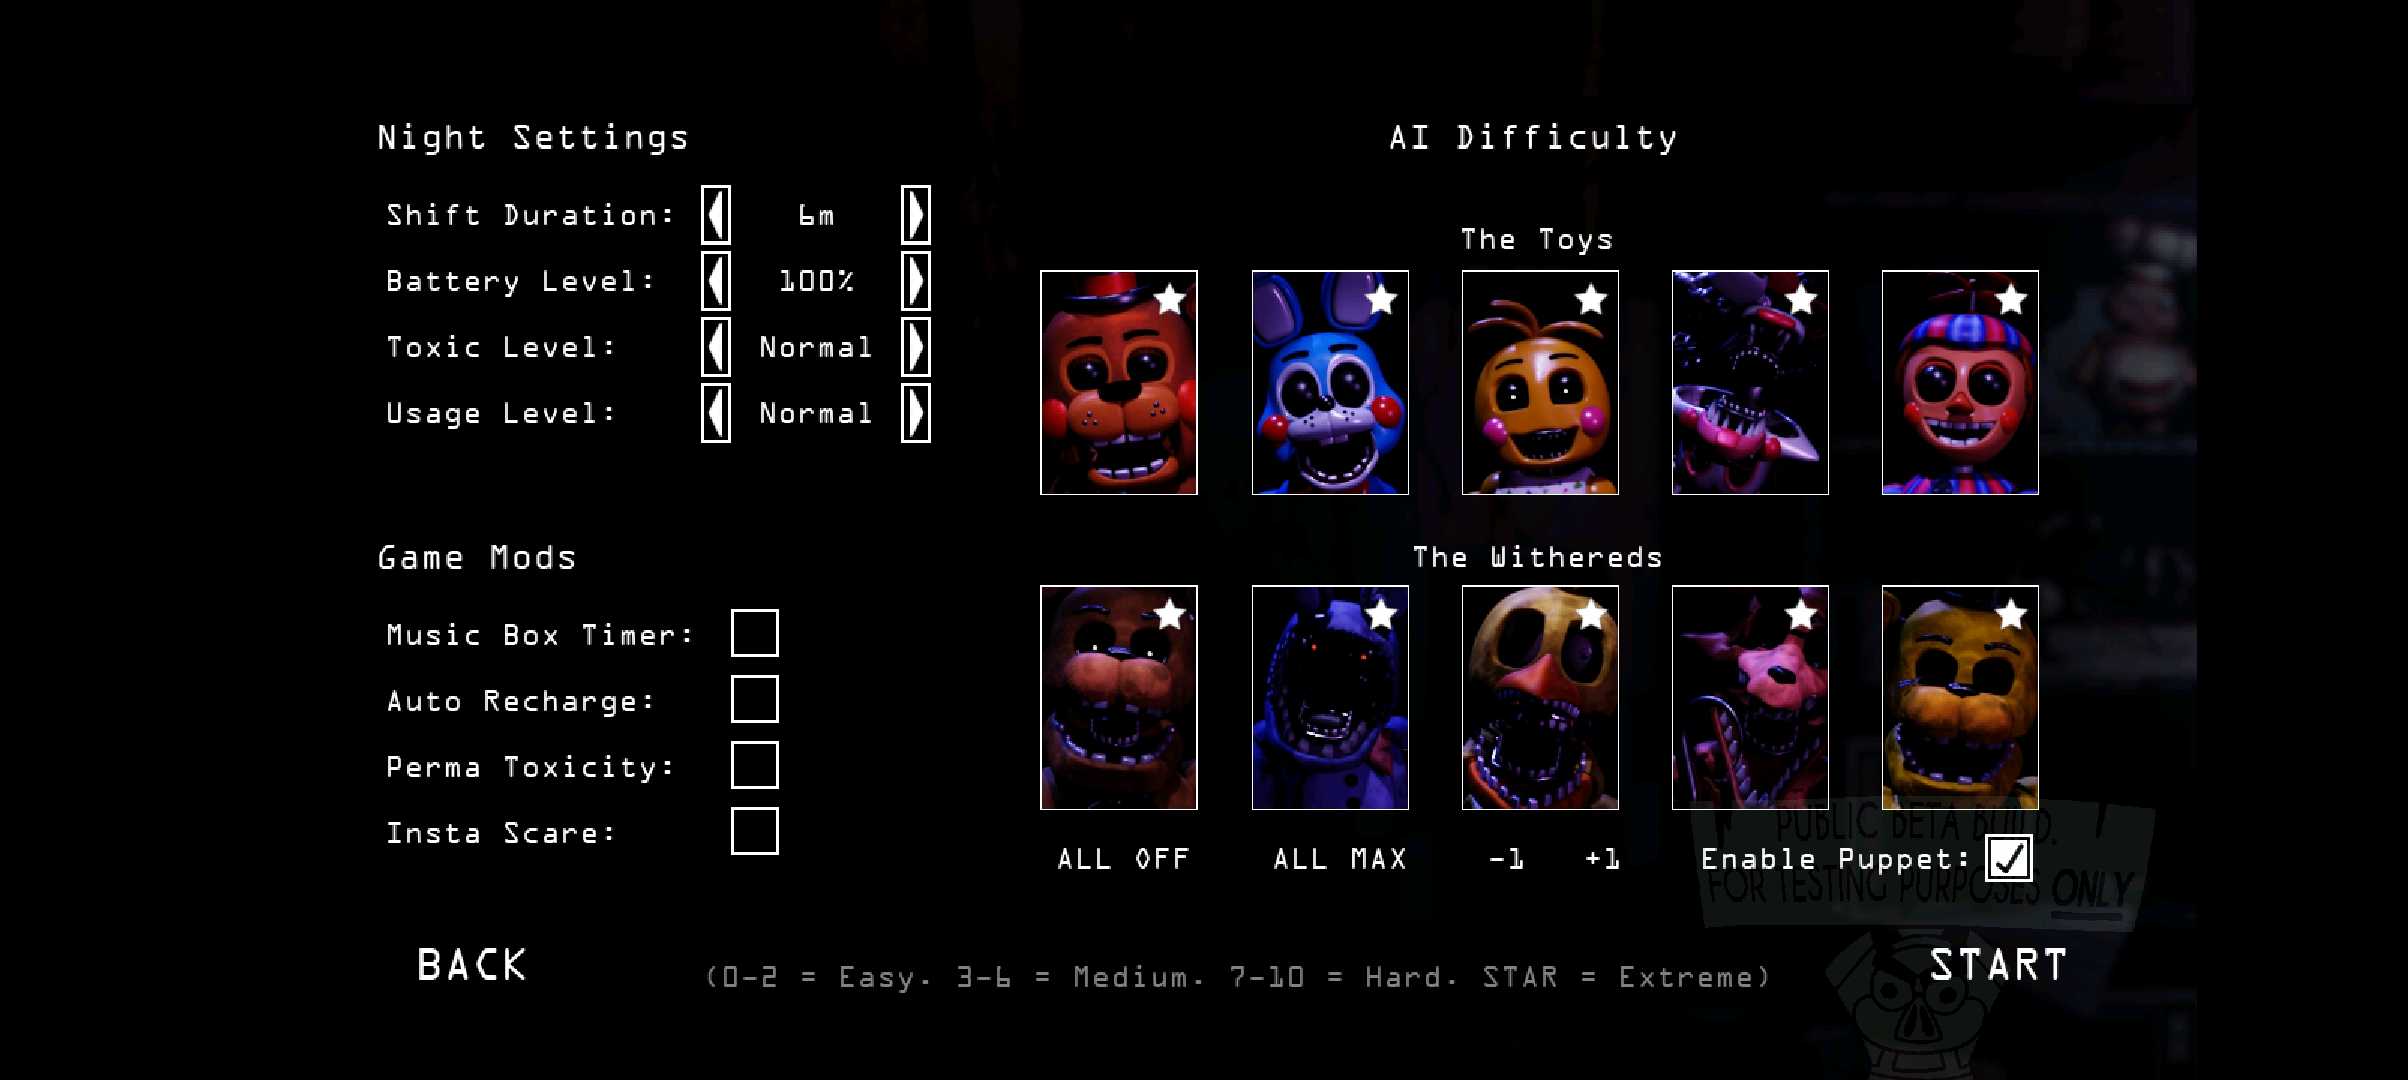Image resolution: width=2408 pixels, height=1080 pixels.
Task: Select Withered Bonnie's card
Action: [x=1329, y=697]
